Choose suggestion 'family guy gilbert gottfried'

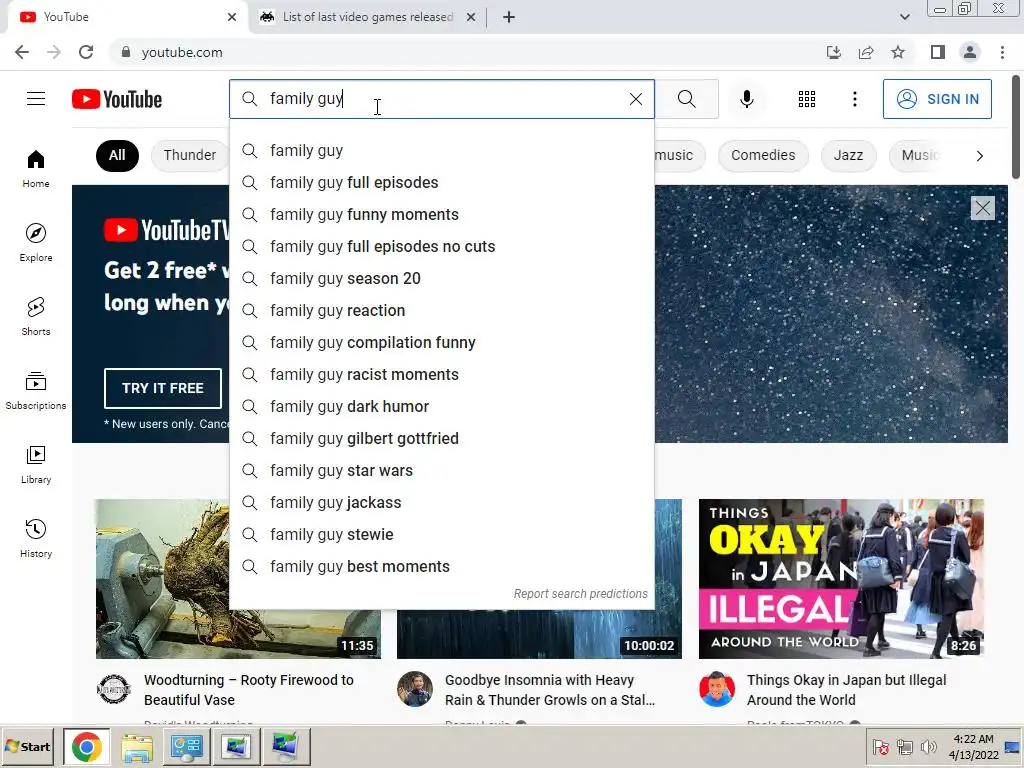pos(441,438)
